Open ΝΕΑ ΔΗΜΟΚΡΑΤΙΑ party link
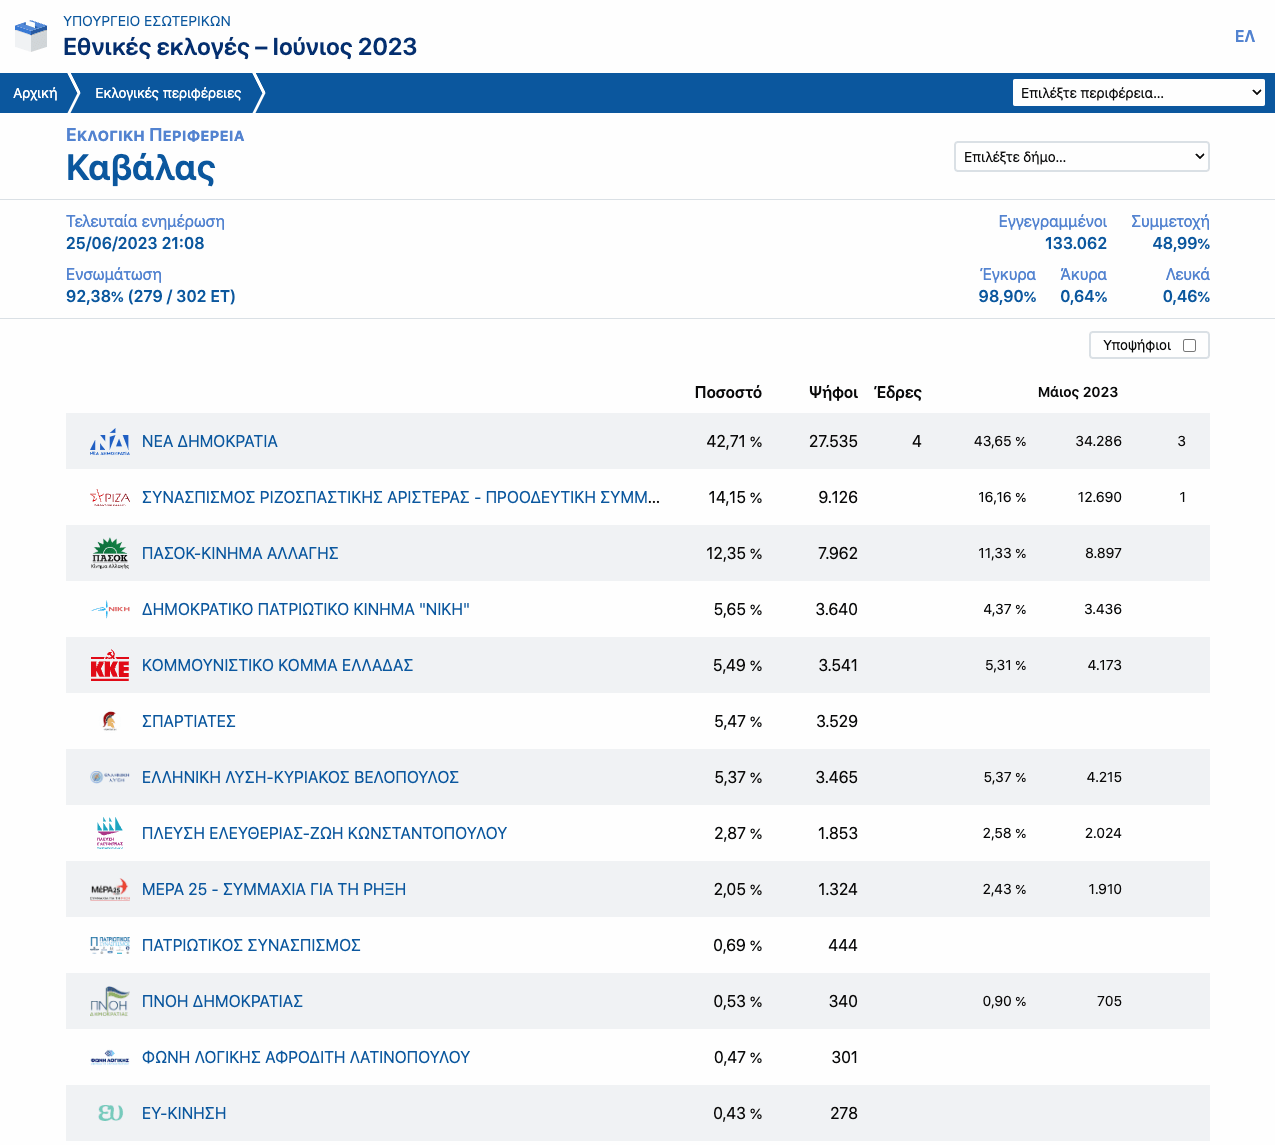Screen dimensions: 1275x1145 [210, 441]
